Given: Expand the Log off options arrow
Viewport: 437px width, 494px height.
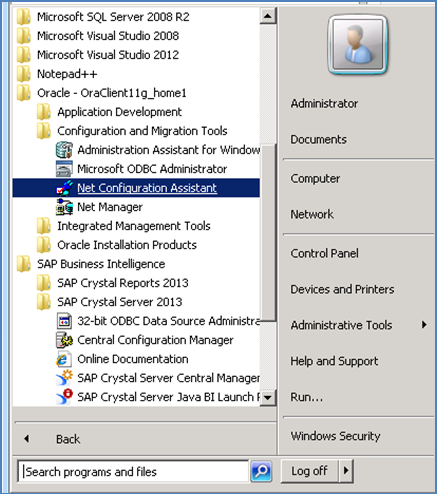Looking at the screenshot, I should click(x=346, y=471).
